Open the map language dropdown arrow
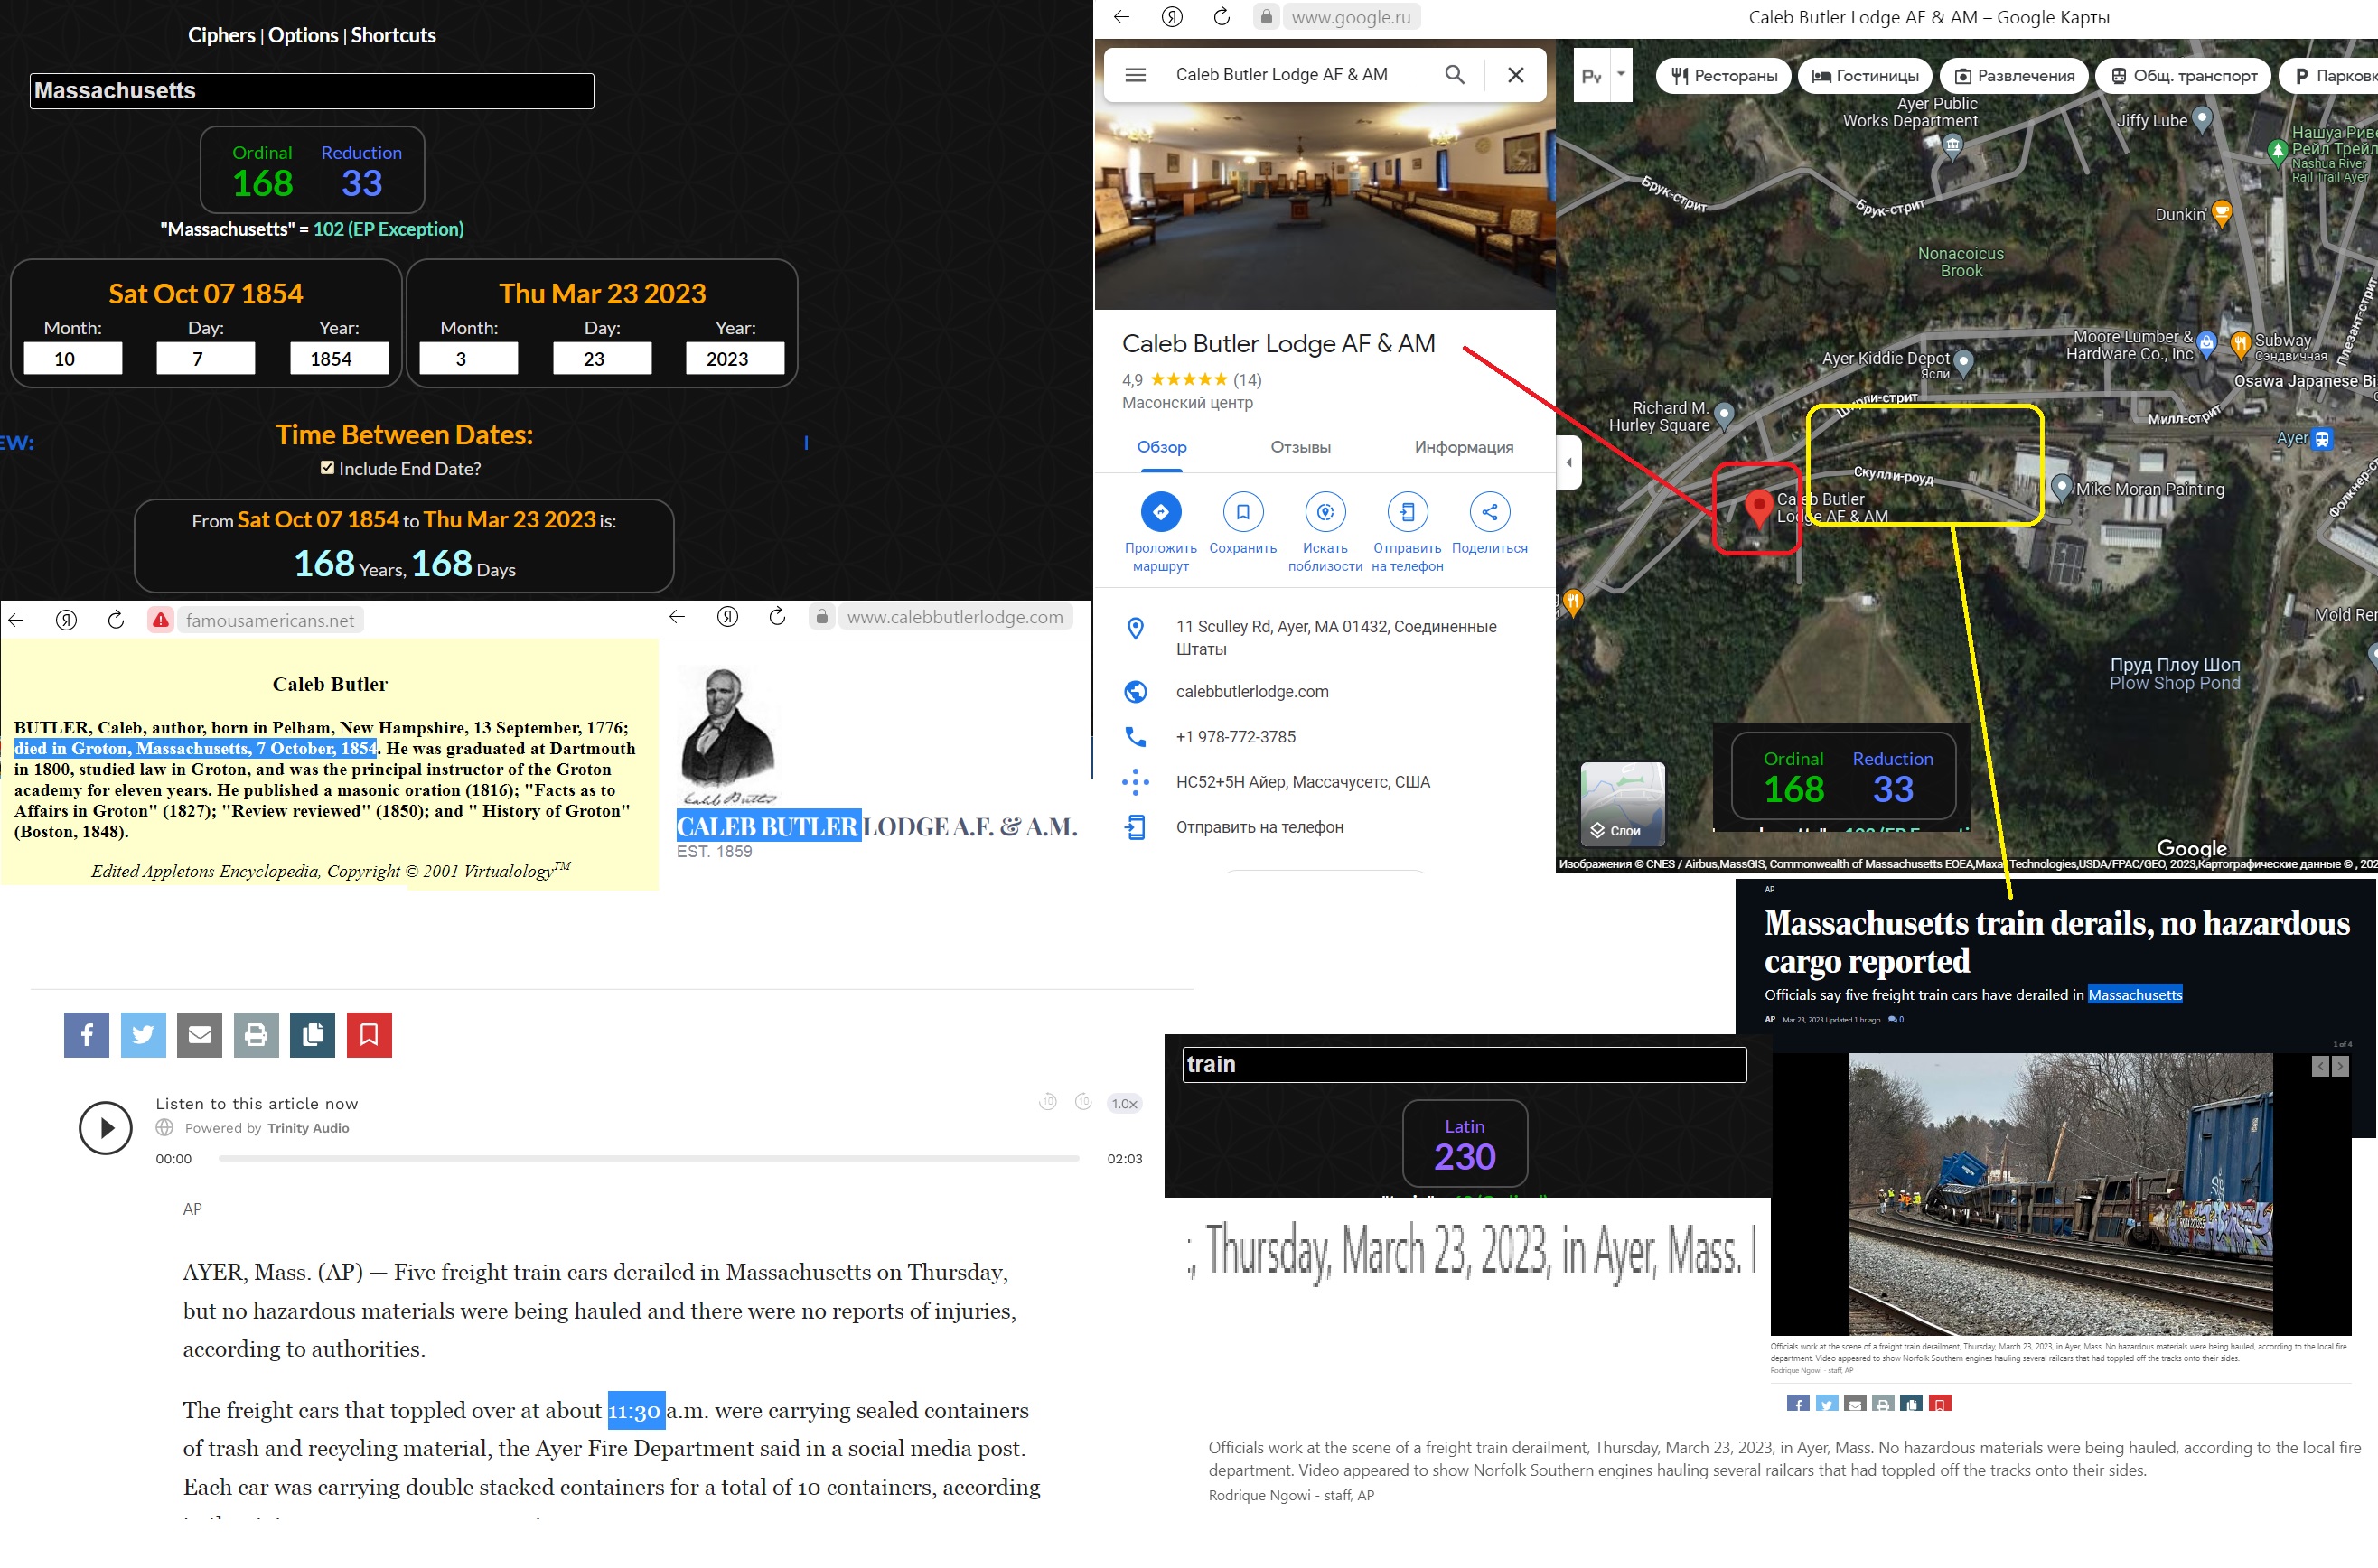2378x1568 pixels. (1621, 74)
